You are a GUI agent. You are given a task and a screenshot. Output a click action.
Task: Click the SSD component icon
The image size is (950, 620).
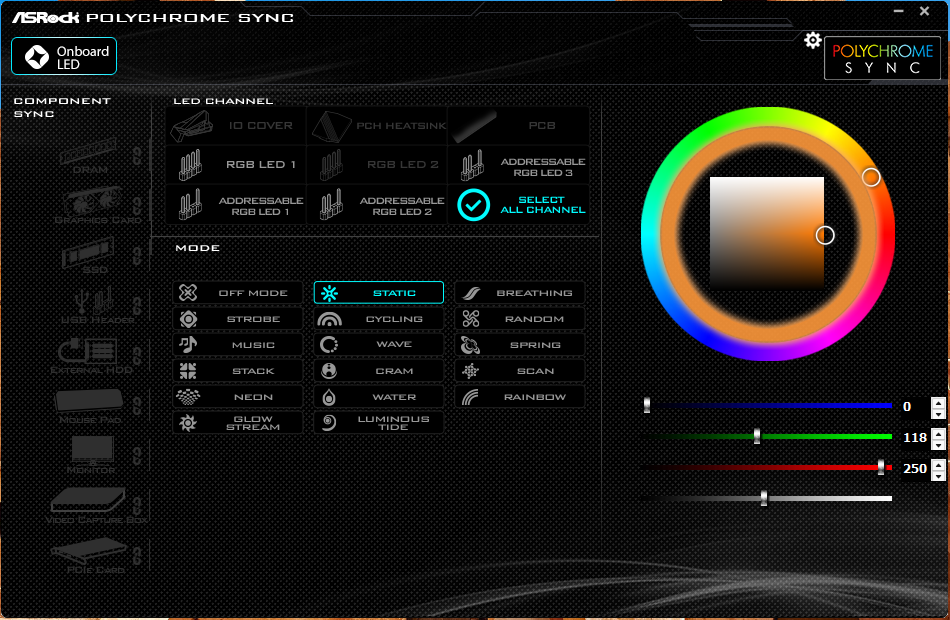[88, 252]
